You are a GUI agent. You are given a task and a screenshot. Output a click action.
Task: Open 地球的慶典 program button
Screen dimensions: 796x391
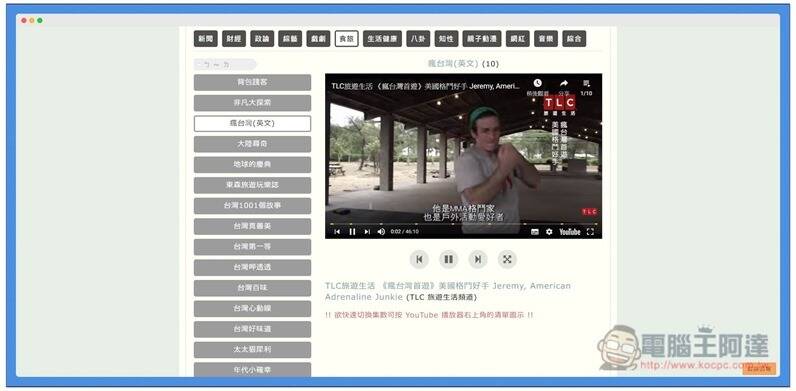[252, 165]
